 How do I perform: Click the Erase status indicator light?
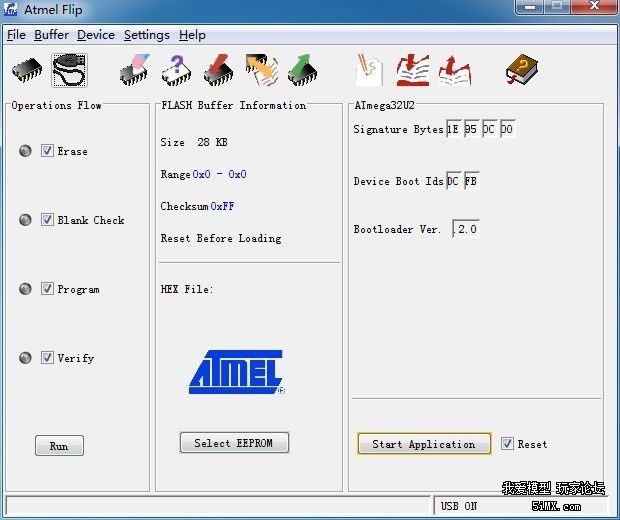click(25, 151)
